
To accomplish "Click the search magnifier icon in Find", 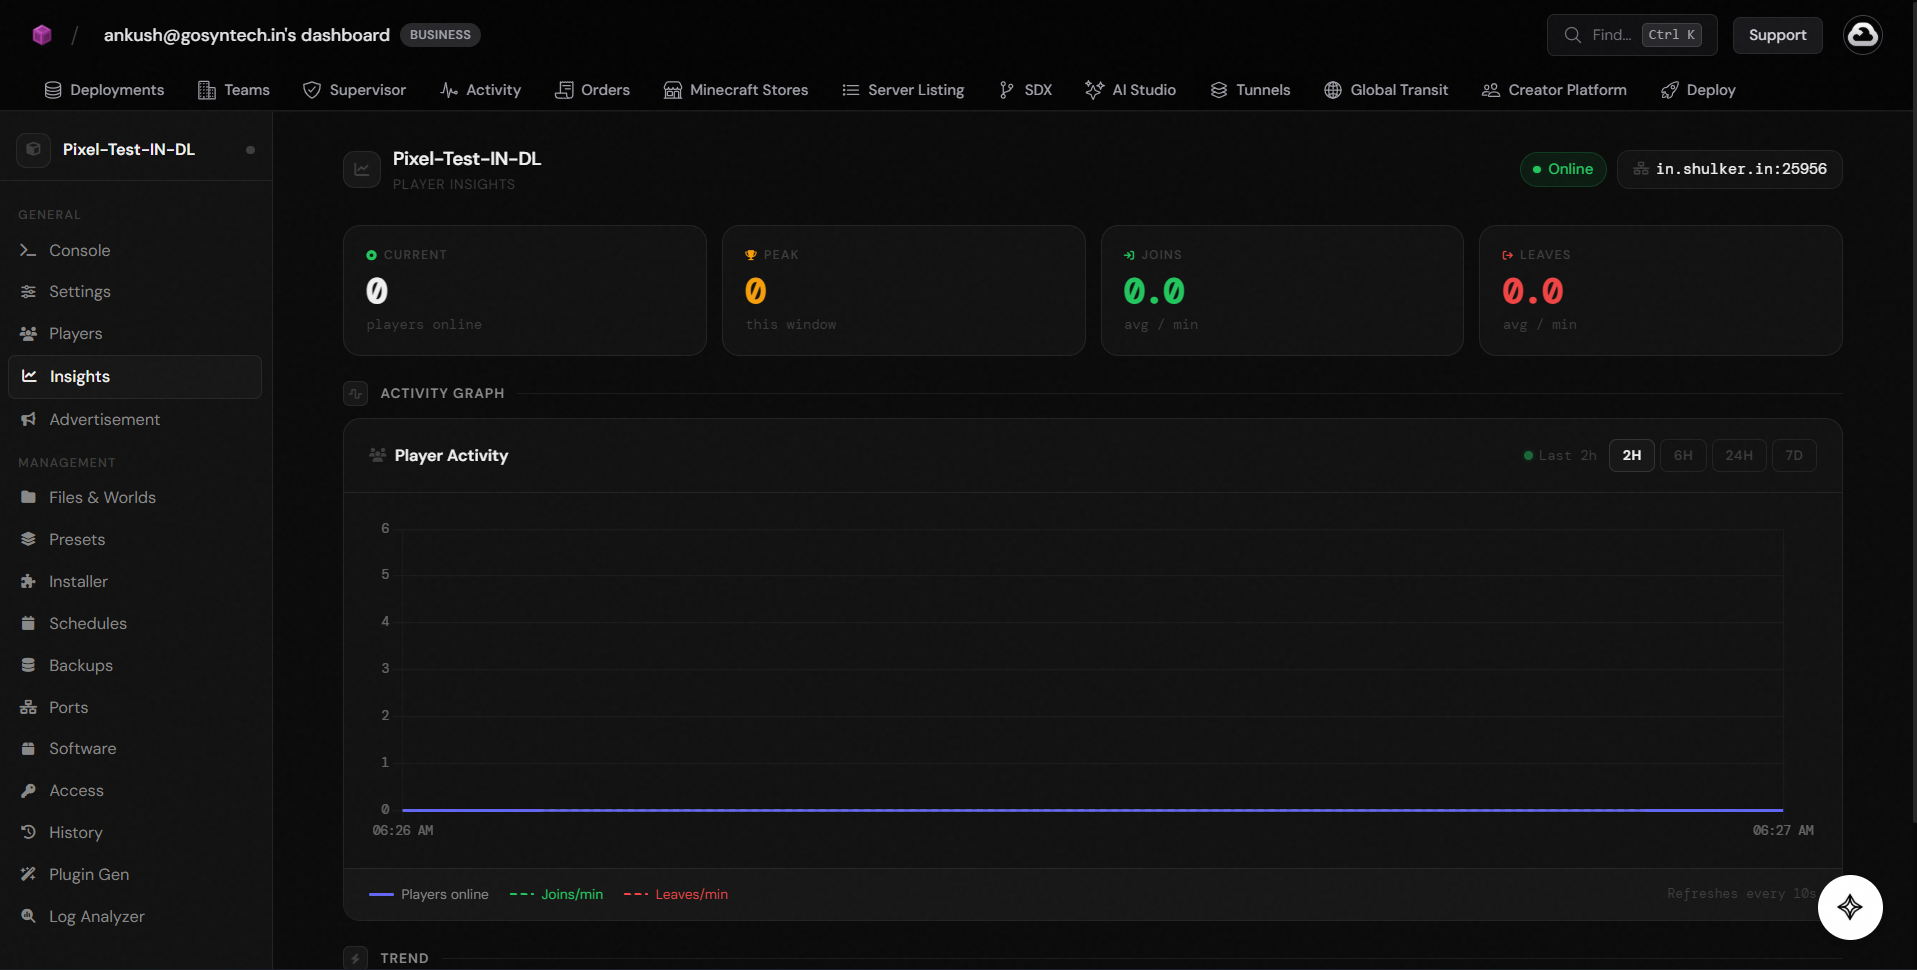I will (x=1573, y=35).
